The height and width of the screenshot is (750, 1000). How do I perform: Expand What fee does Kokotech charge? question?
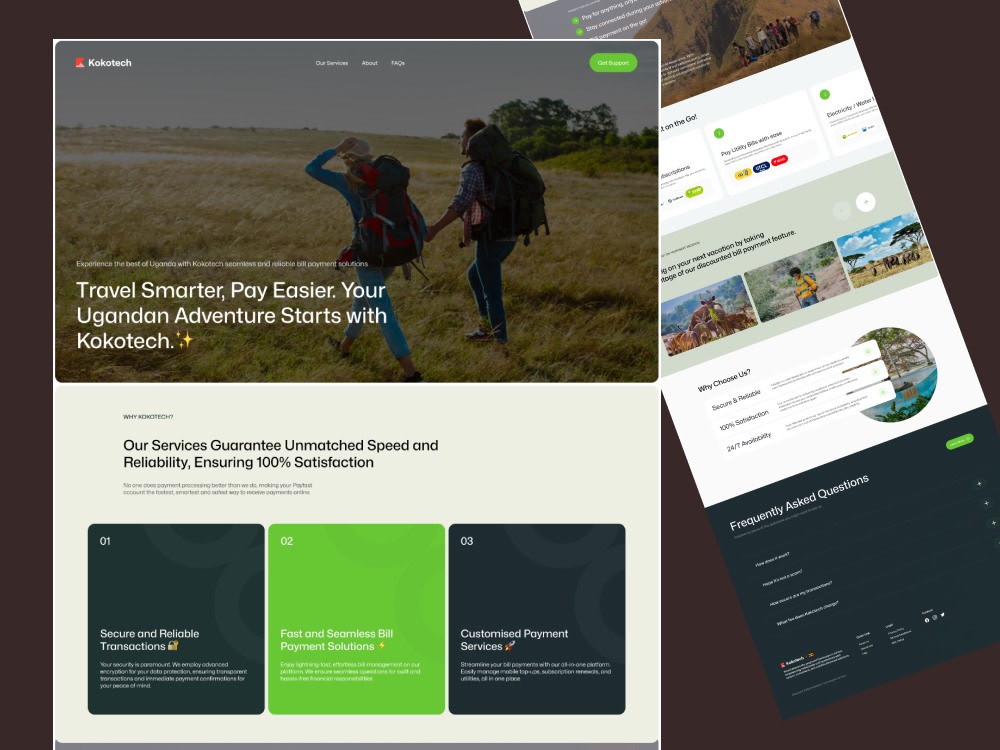point(807,614)
